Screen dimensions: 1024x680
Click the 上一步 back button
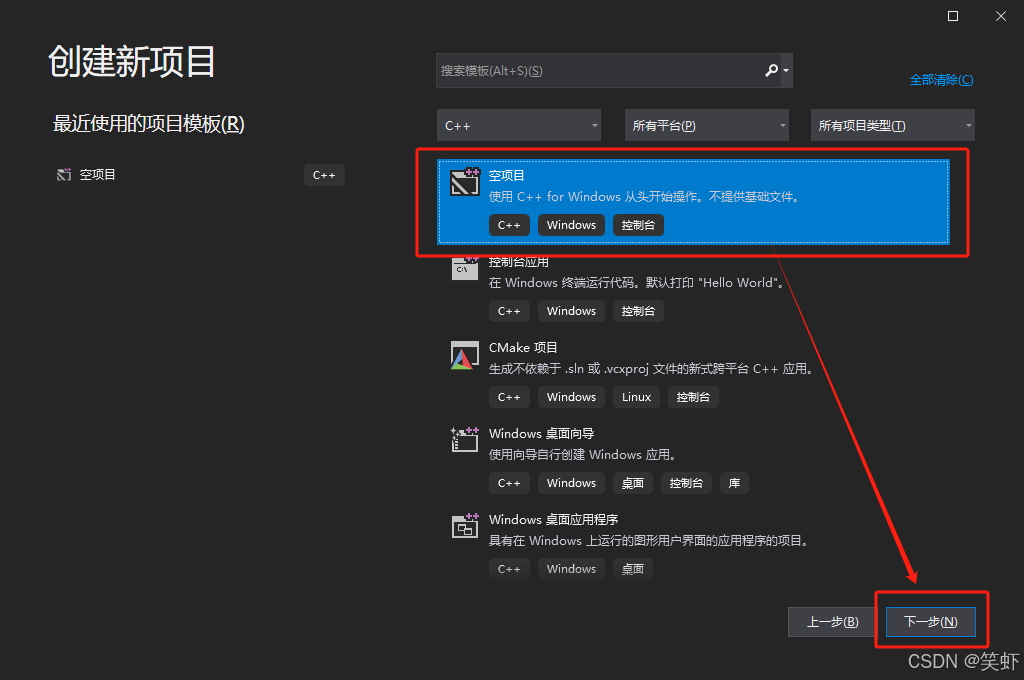833,622
